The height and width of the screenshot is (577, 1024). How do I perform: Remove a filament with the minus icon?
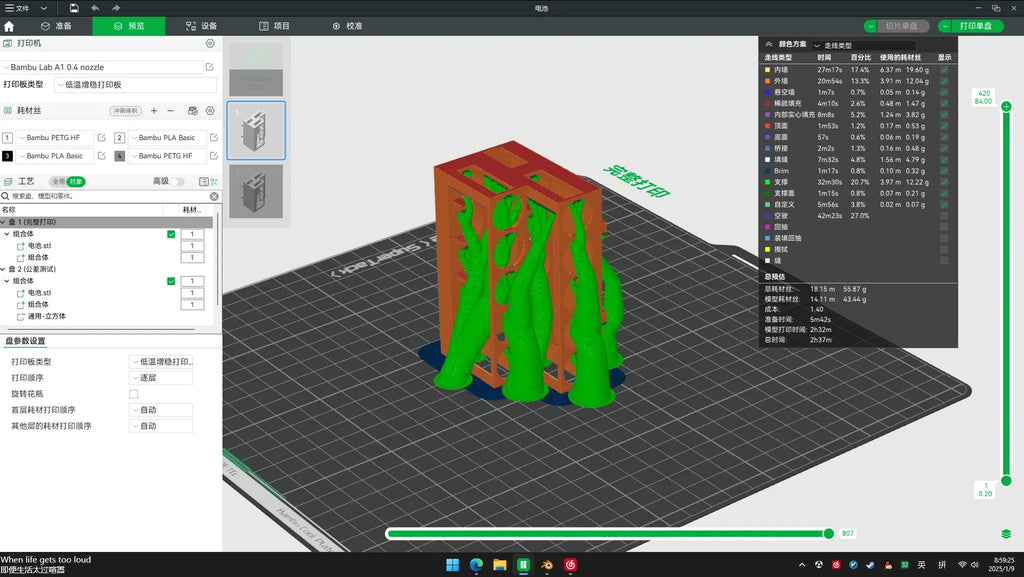[170, 111]
